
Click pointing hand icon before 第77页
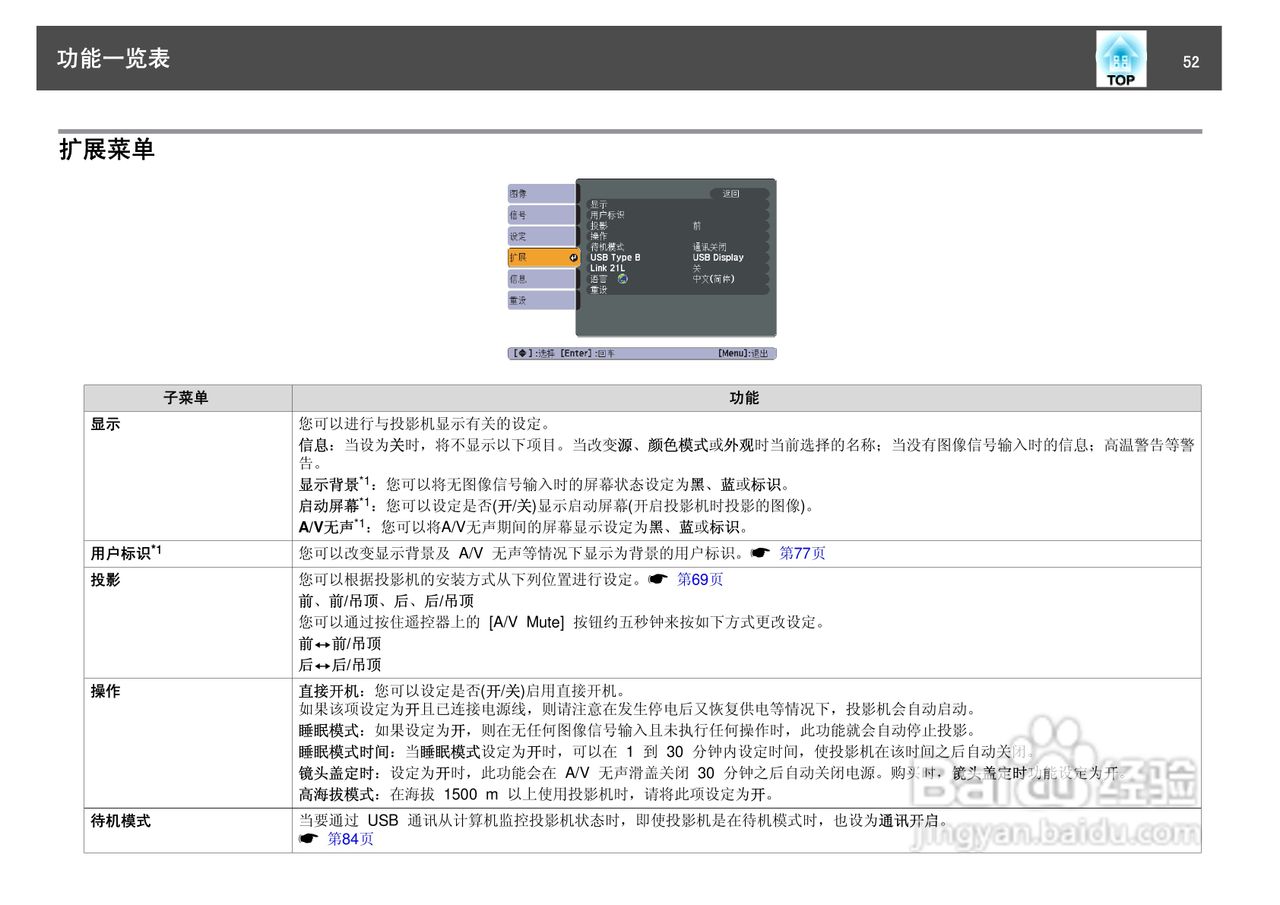tap(760, 553)
